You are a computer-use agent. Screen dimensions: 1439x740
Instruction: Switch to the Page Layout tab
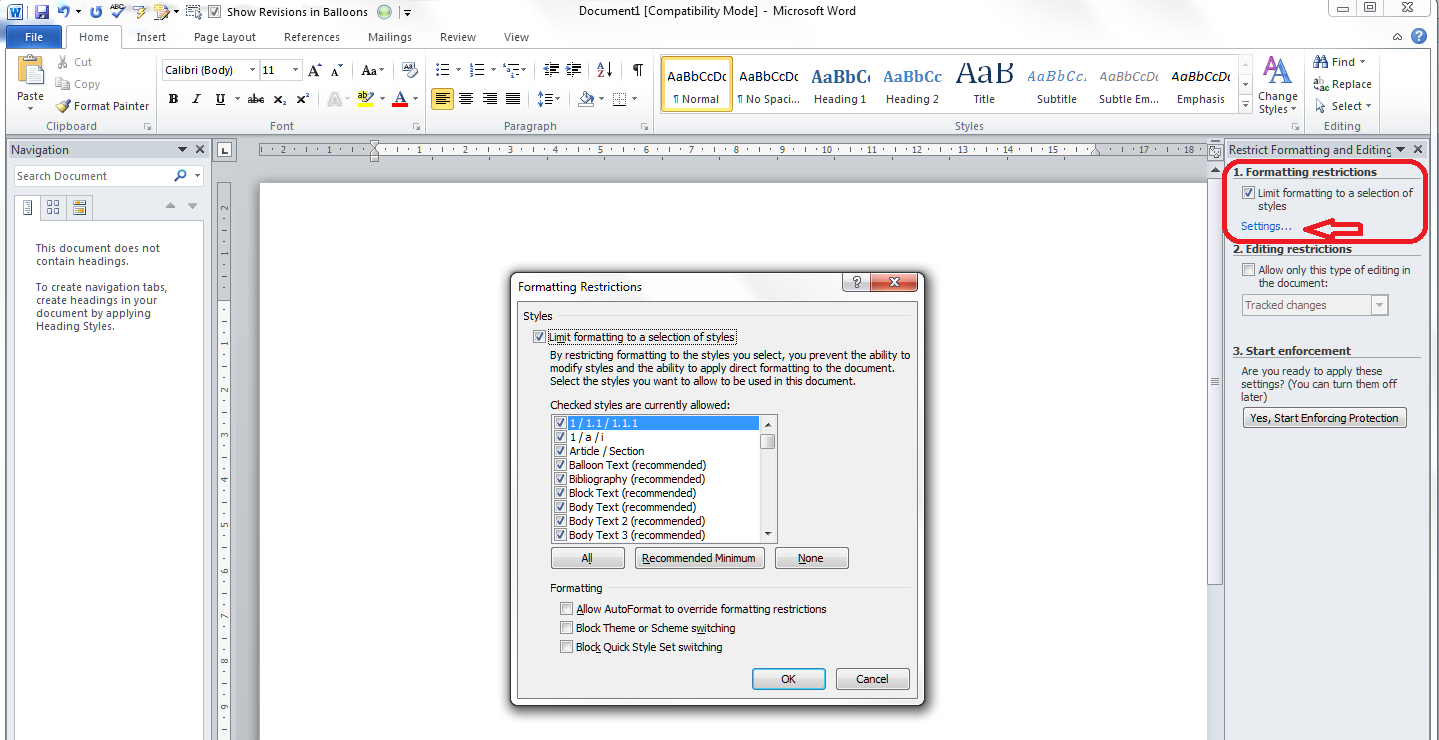click(225, 37)
